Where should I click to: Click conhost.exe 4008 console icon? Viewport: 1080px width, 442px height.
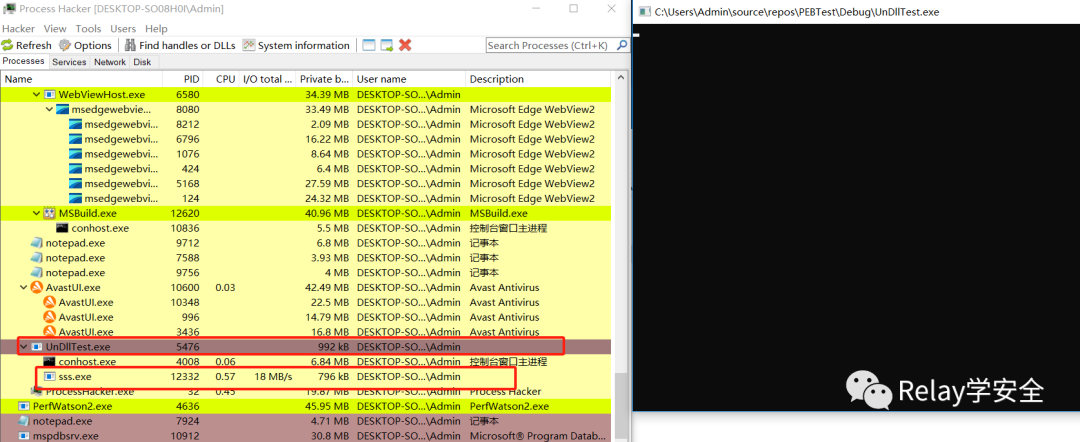[x=50, y=362]
